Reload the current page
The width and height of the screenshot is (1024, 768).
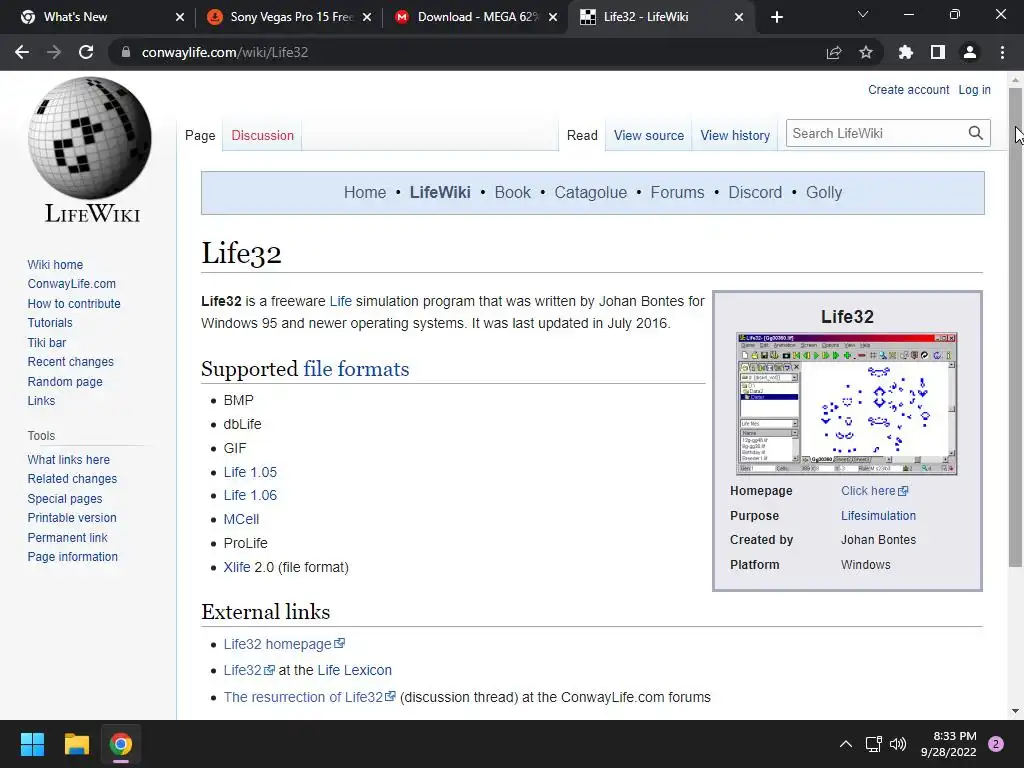[x=86, y=52]
